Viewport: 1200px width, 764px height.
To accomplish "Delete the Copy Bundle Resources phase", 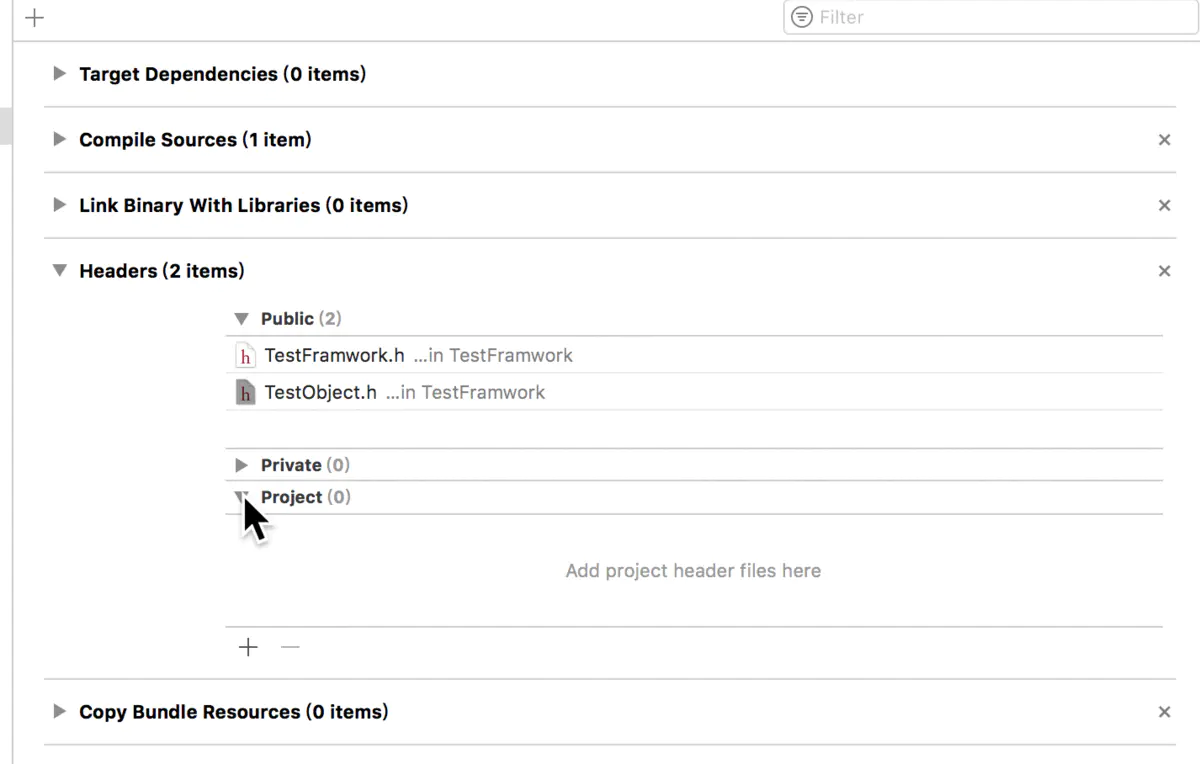I will click(x=1164, y=712).
